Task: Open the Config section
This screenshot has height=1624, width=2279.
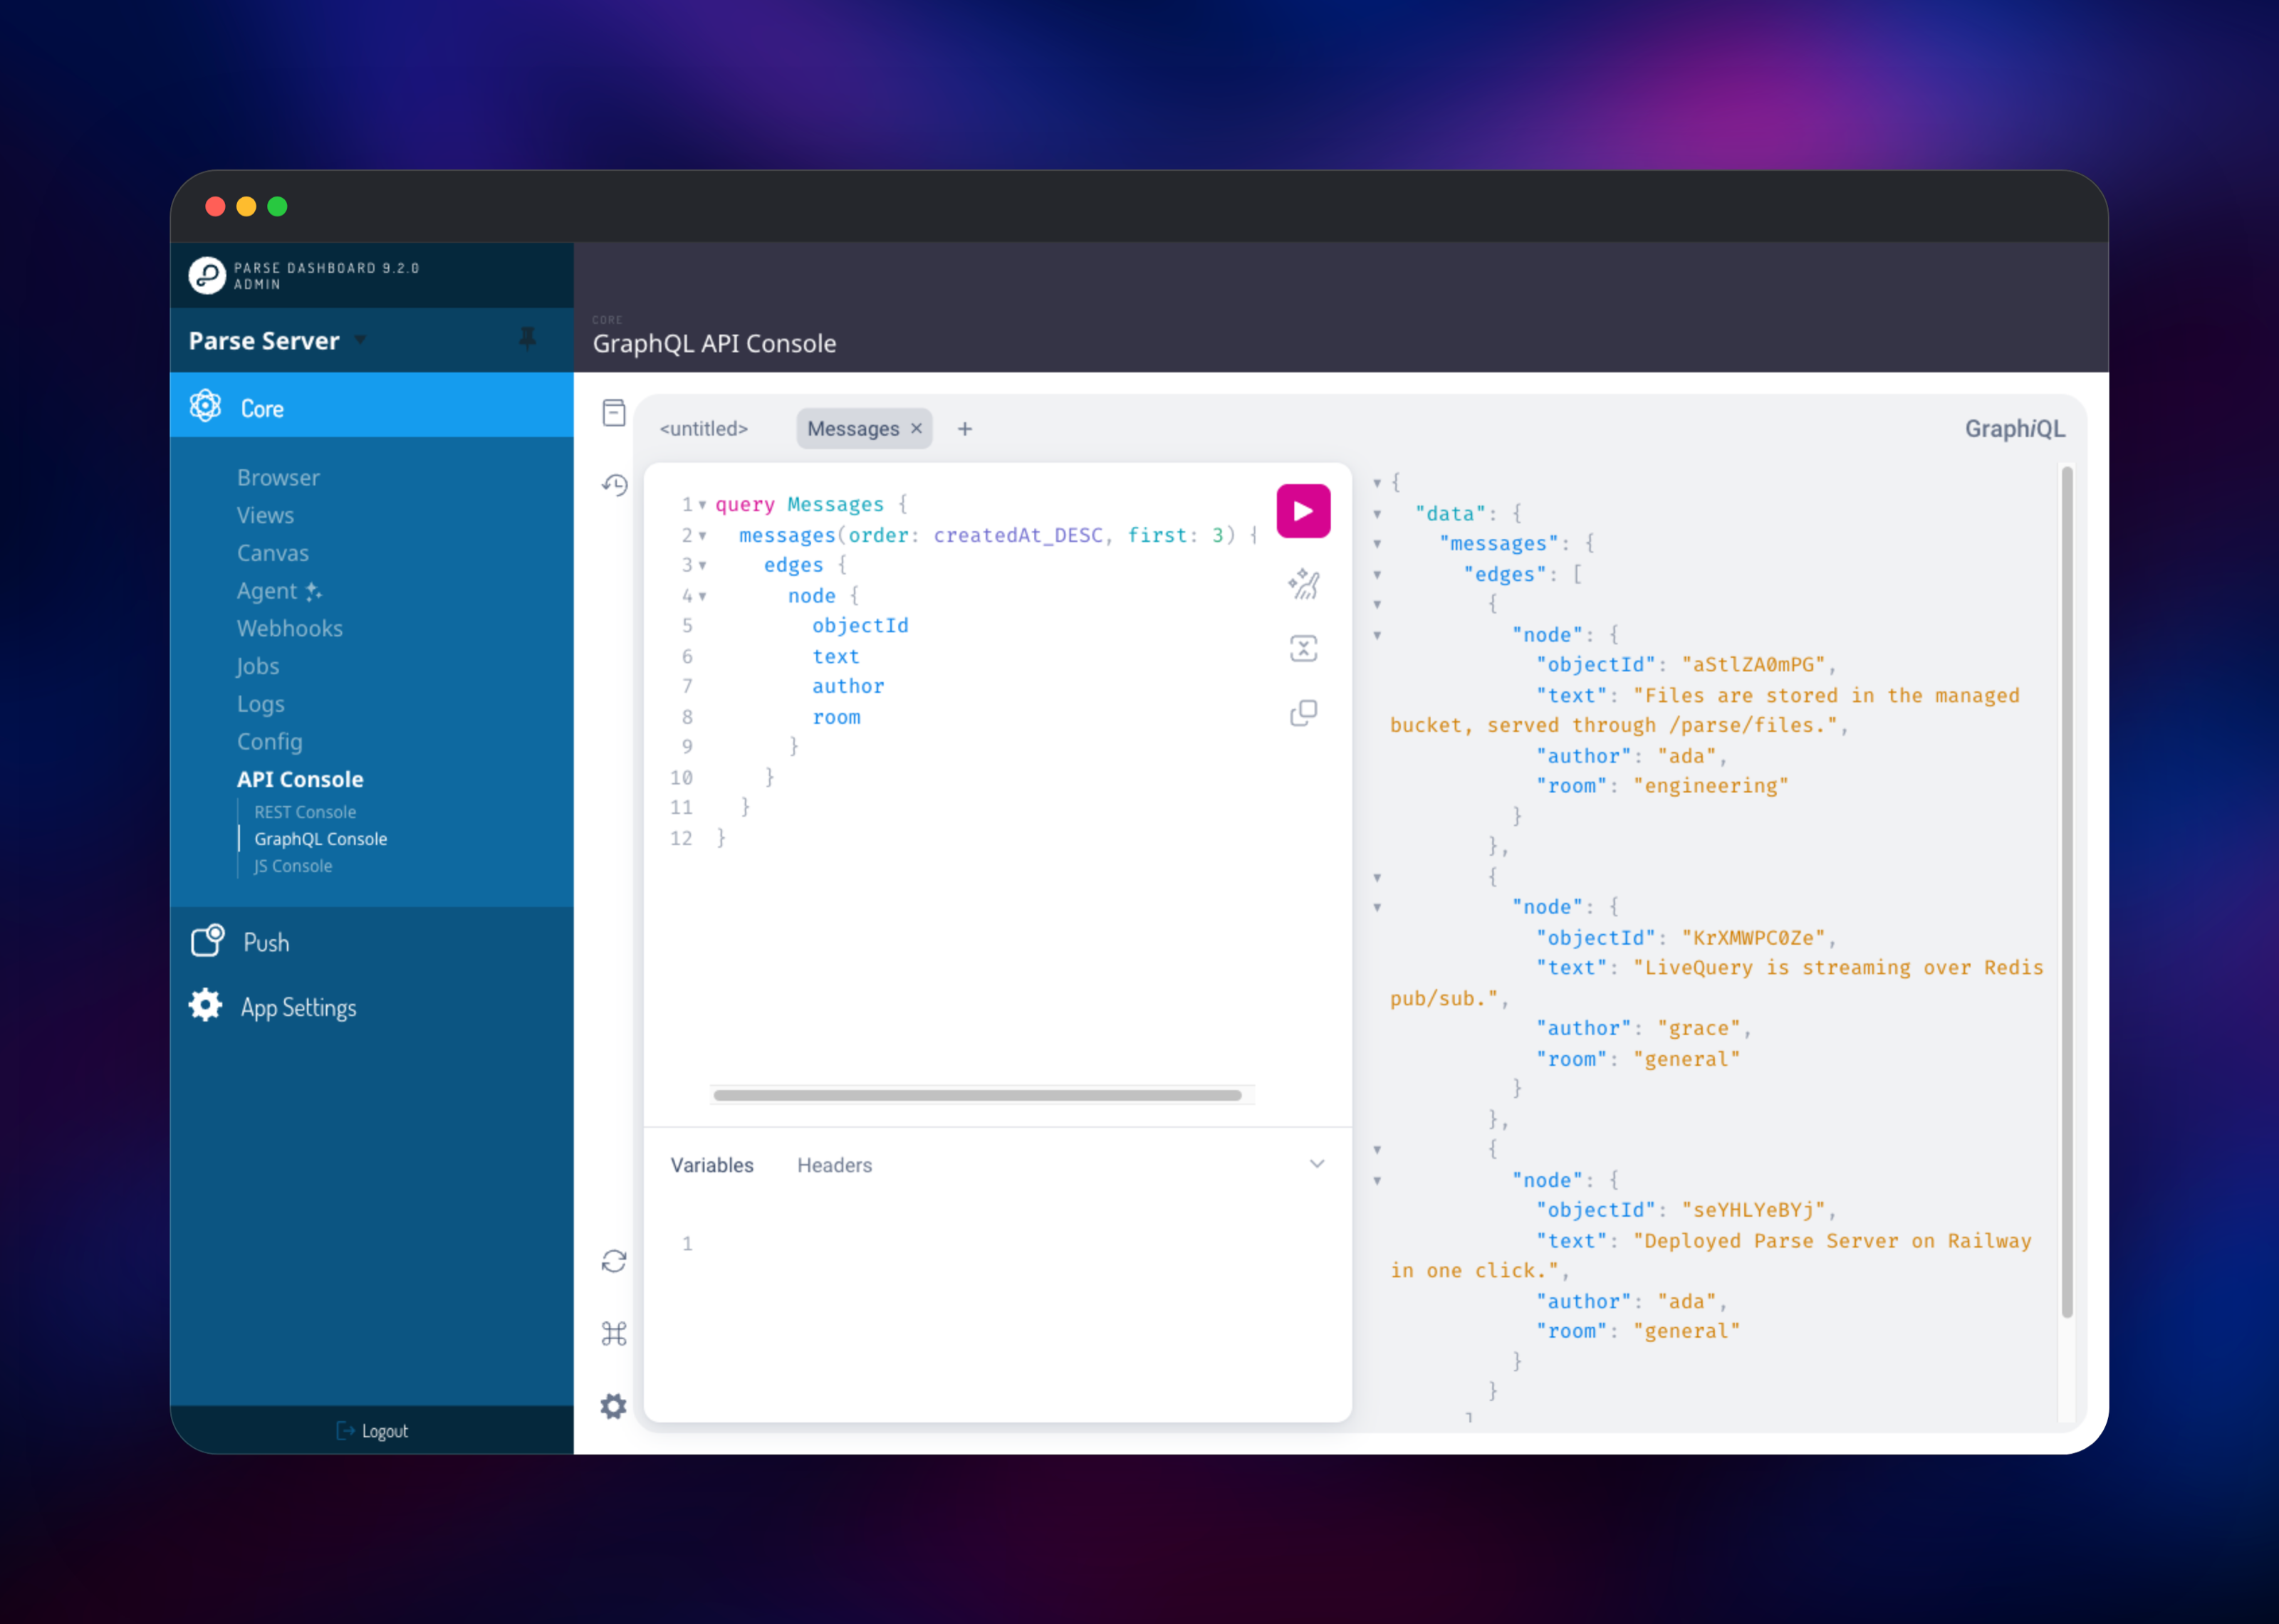Action: [269, 741]
